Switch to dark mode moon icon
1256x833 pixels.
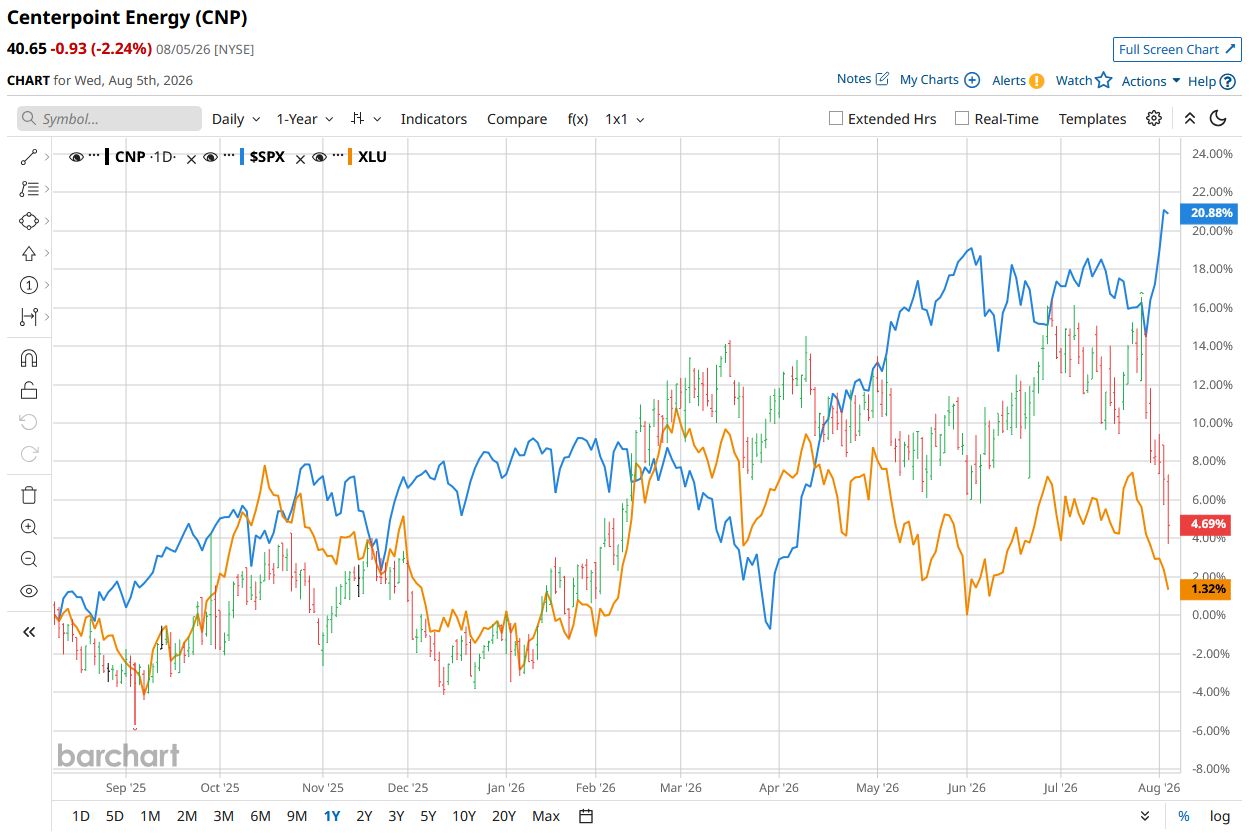point(1218,118)
